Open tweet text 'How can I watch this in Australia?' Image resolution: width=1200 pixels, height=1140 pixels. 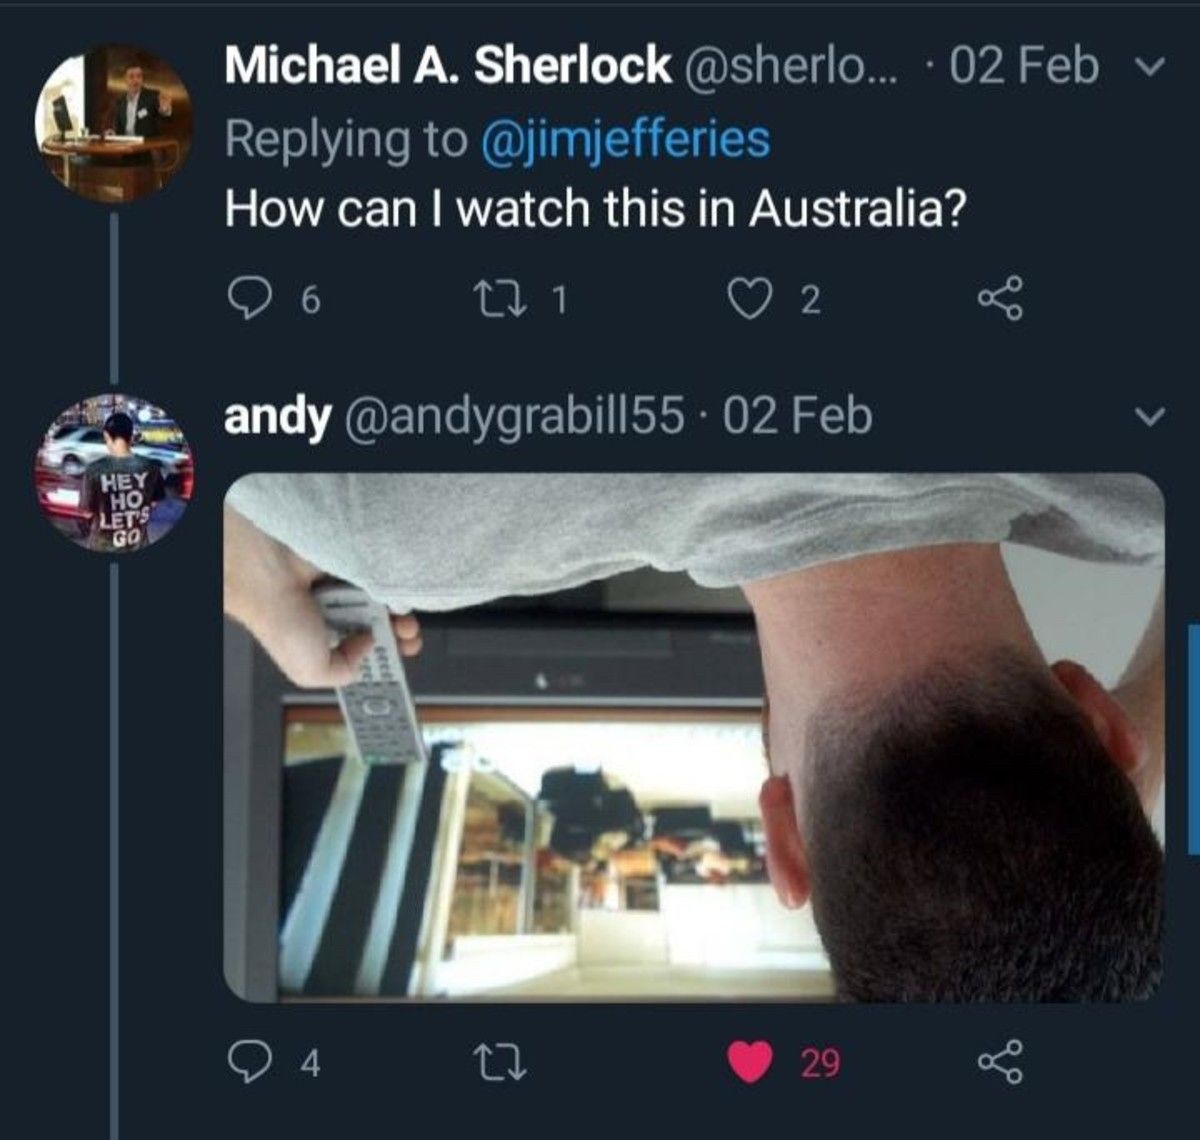(x=596, y=209)
